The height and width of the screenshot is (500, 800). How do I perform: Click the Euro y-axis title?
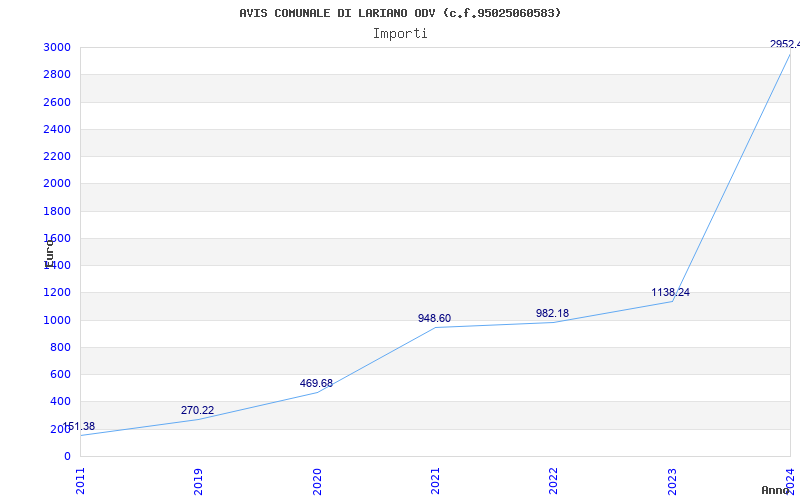tap(49, 253)
